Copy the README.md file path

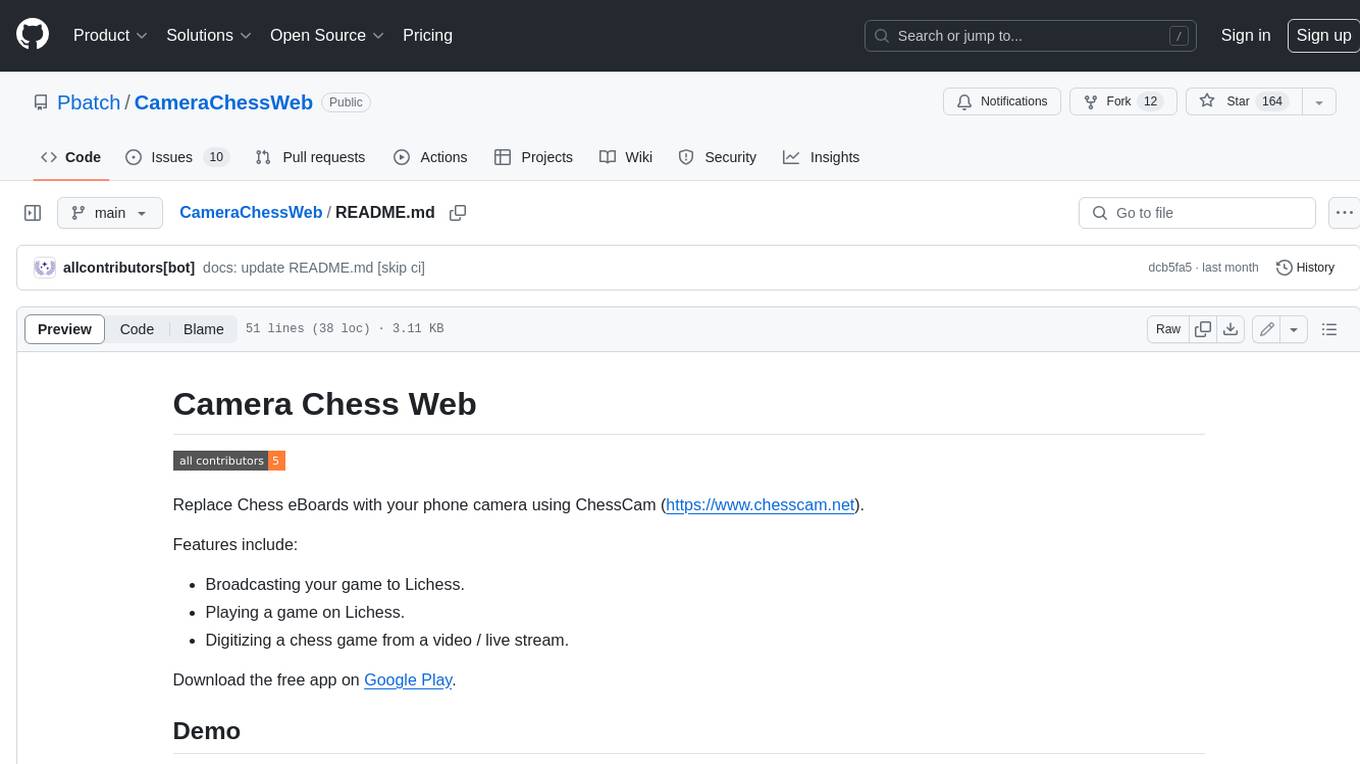[458, 213]
